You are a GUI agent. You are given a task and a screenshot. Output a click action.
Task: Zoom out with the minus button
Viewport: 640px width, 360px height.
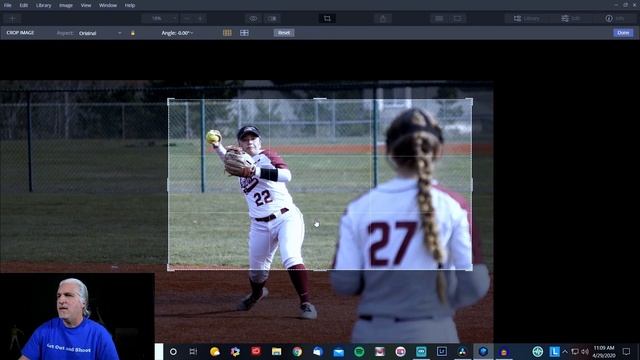pyautogui.click(x=187, y=19)
